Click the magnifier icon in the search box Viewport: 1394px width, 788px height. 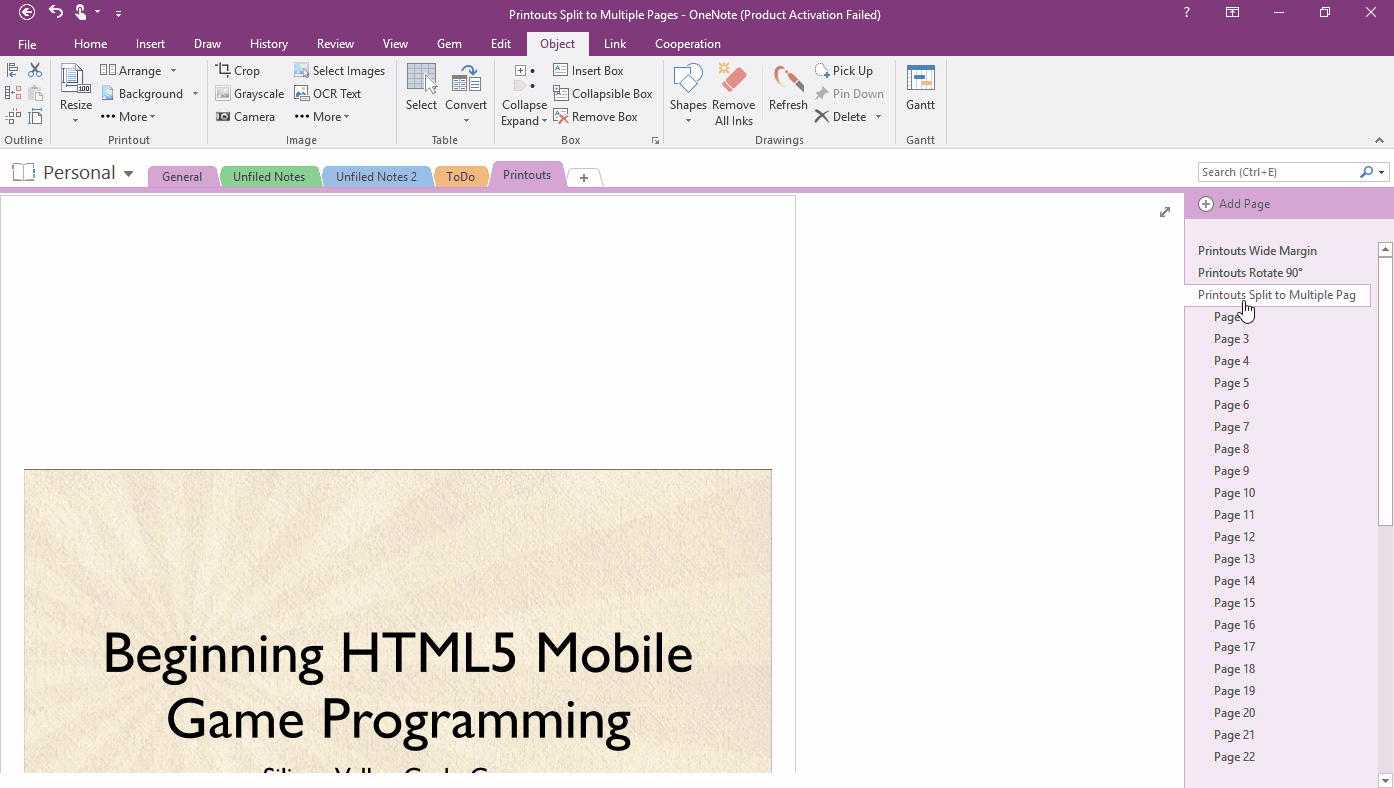(1366, 172)
